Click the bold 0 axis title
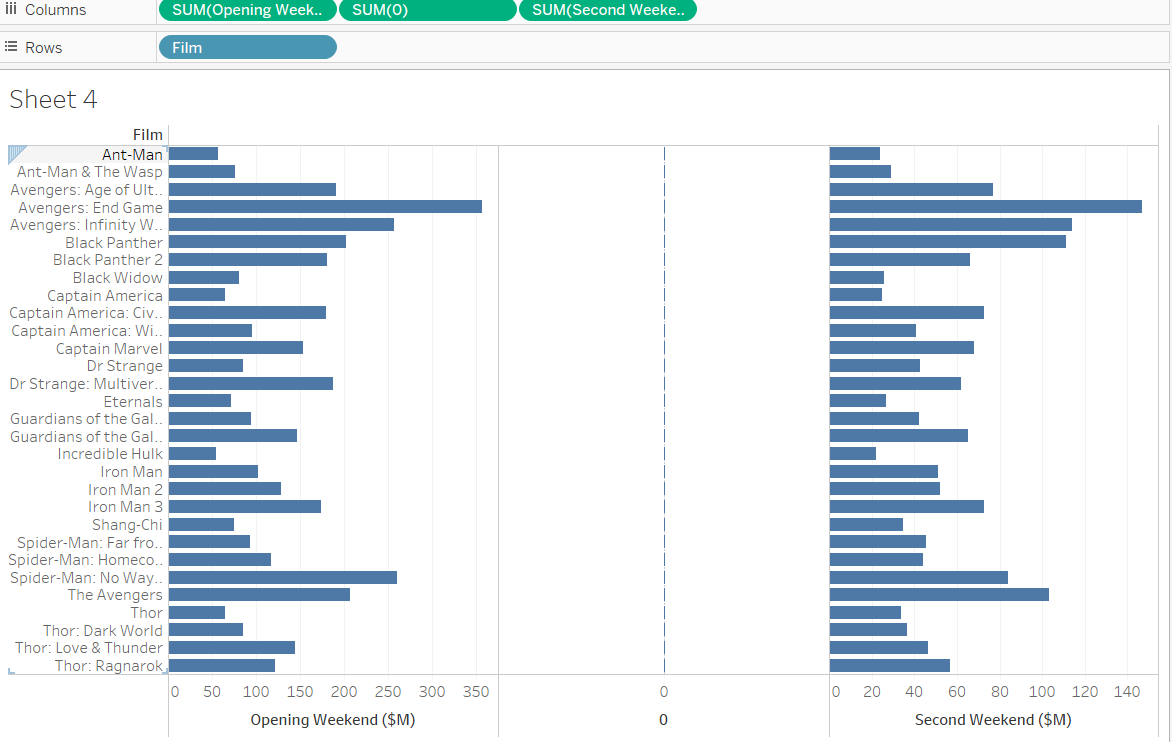Viewport: 1172px width, 742px height. pos(663,720)
